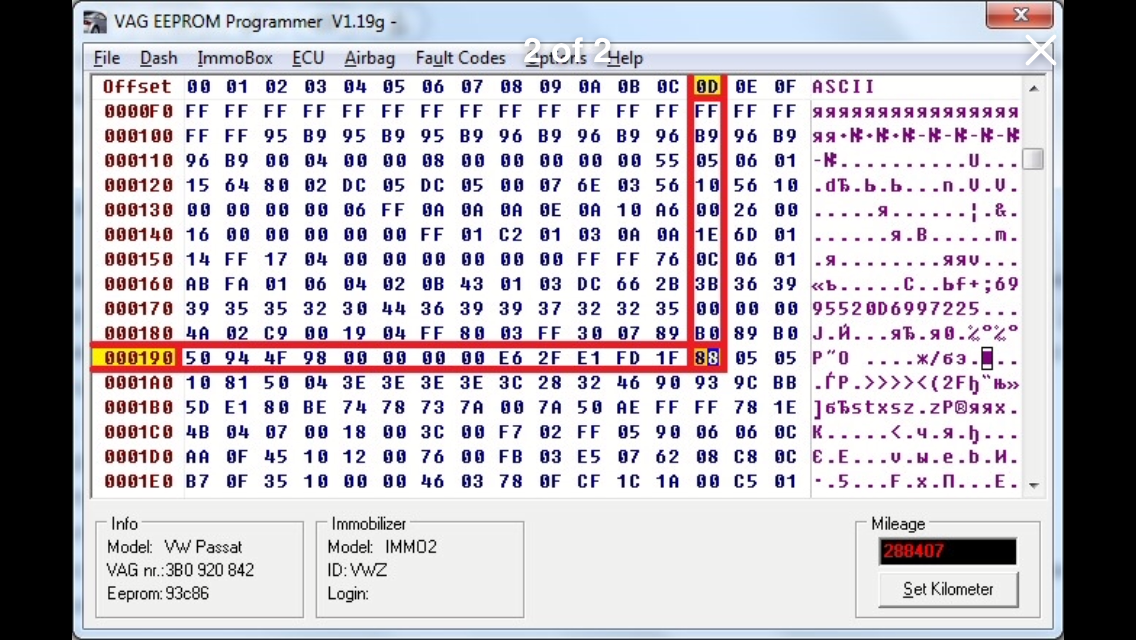Click the VAG EEPROM Programmer title bar icon
Viewport: 1136px width, 640px height.
point(95,22)
